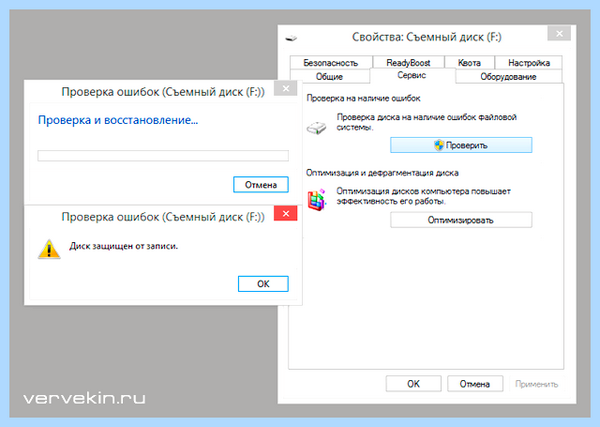Click the removable drive icon in Properties title bar

[291, 38]
